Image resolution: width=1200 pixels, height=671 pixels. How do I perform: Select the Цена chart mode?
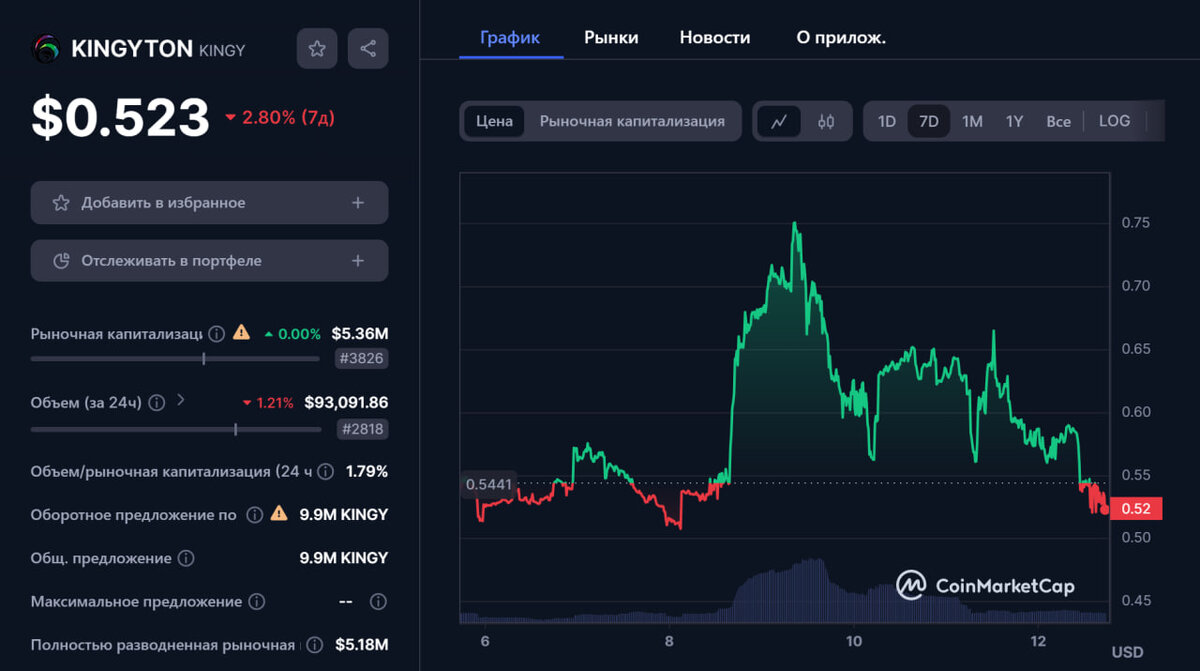coord(493,120)
